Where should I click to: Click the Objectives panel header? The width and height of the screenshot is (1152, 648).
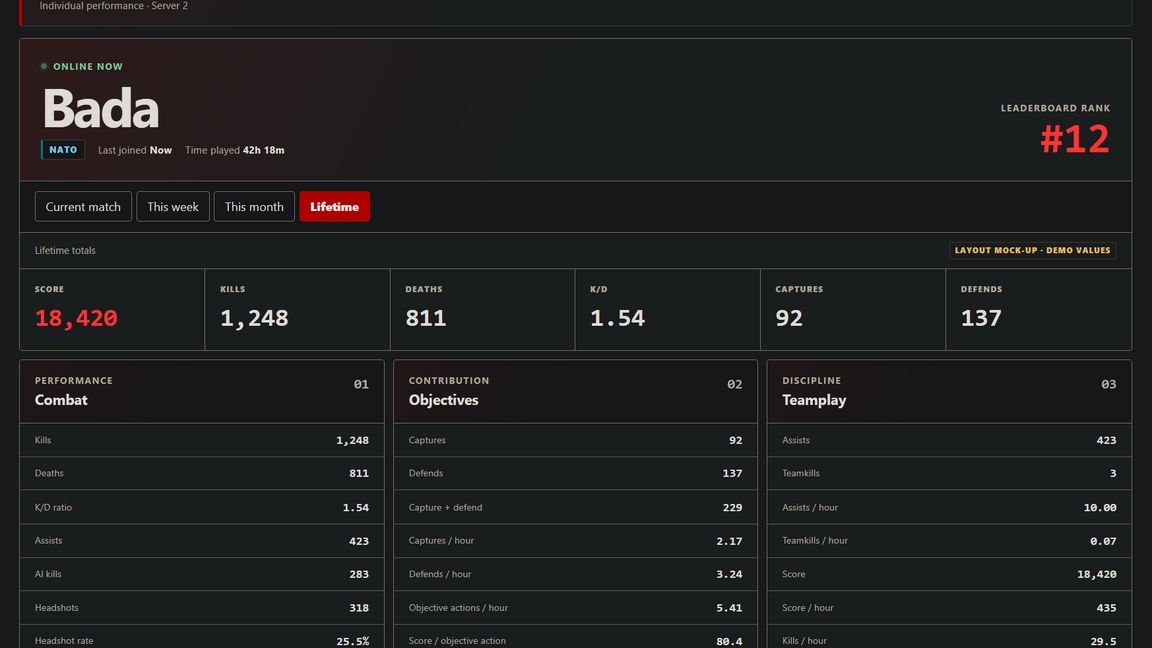pyautogui.click(x=575, y=391)
